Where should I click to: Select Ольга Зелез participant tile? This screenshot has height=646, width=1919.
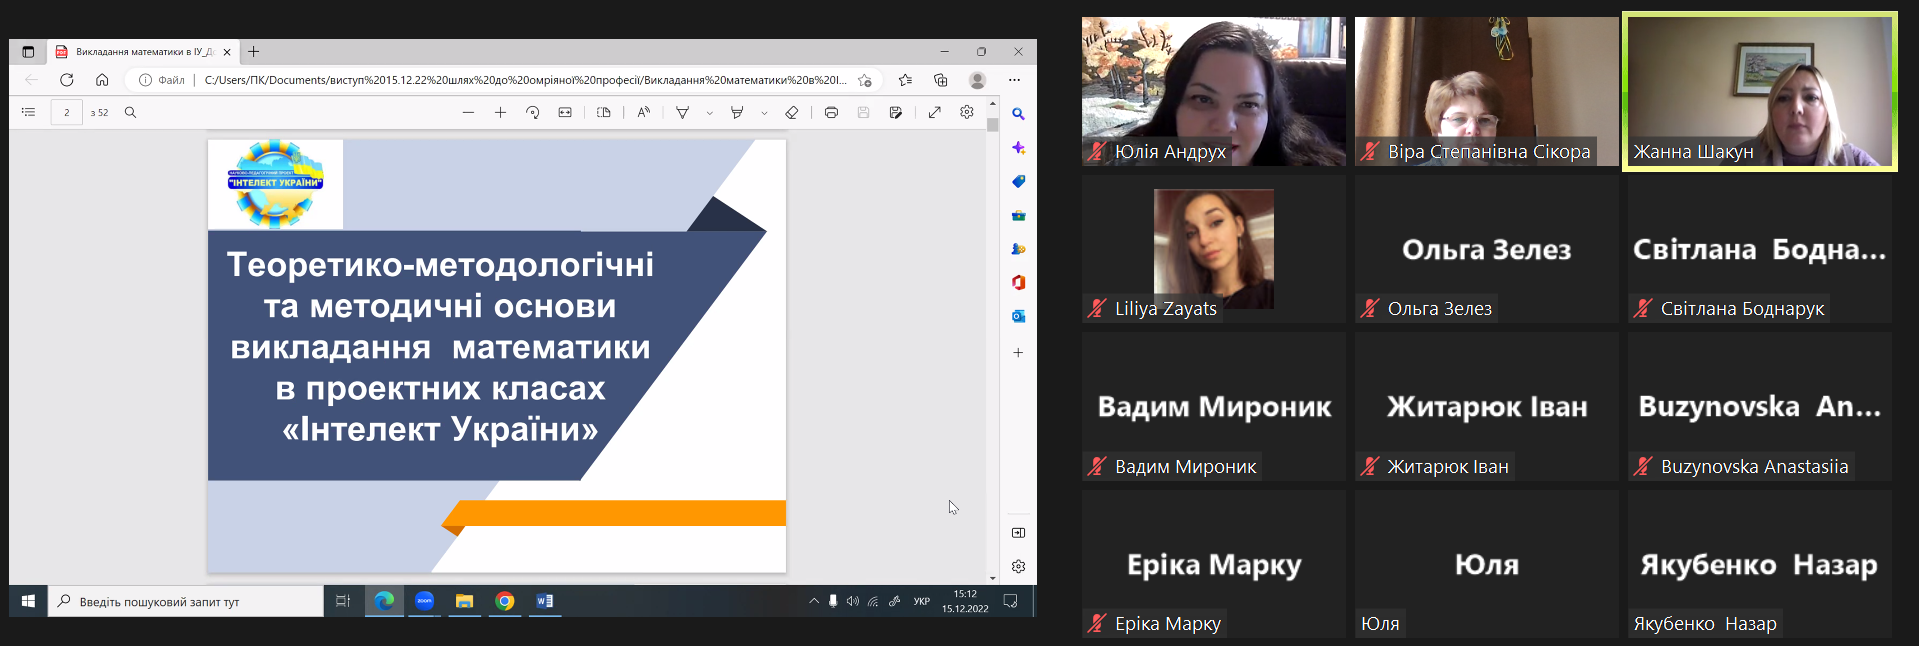point(1487,249)
